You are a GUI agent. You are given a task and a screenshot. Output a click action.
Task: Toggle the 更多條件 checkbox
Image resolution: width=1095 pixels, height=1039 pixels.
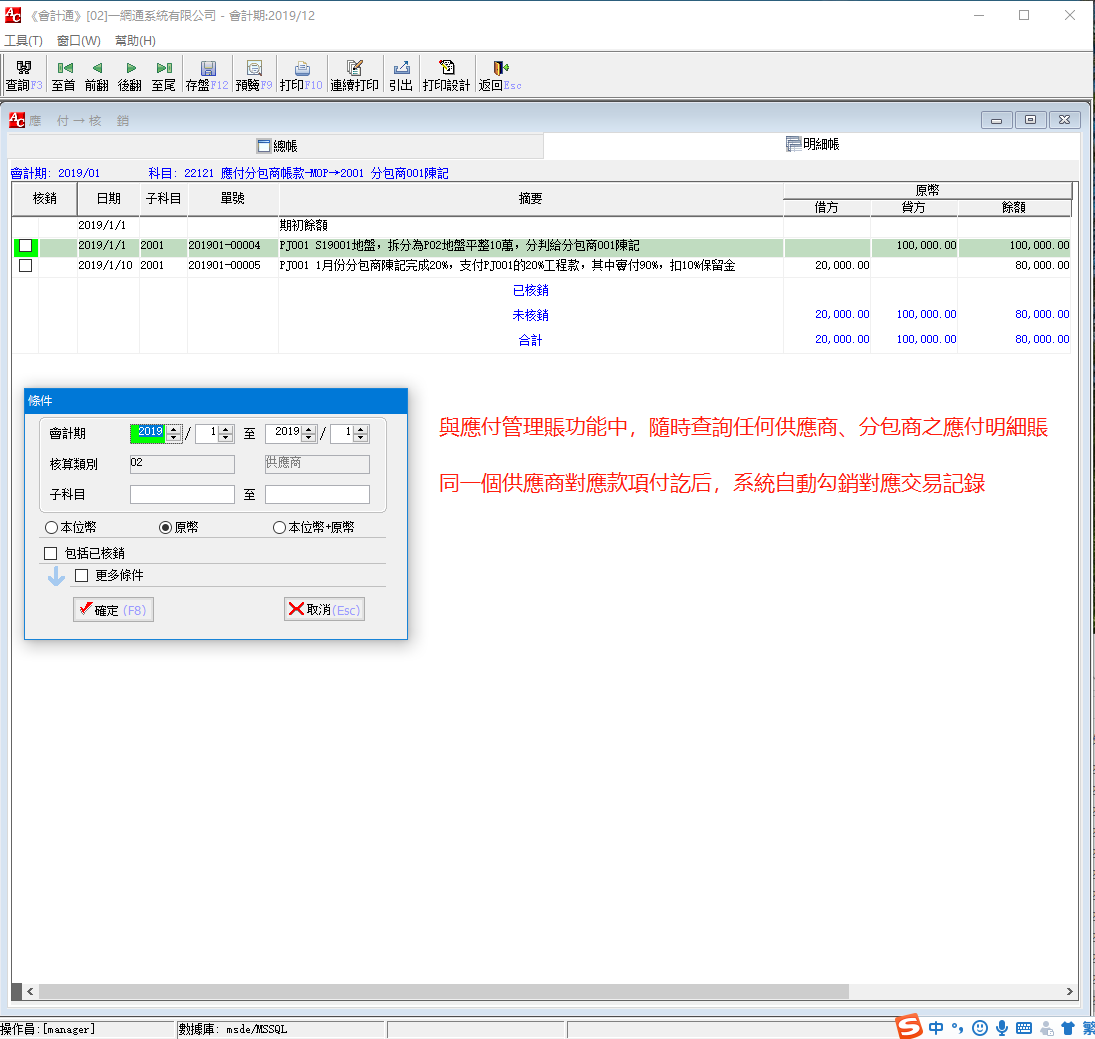tap(81, 575)
